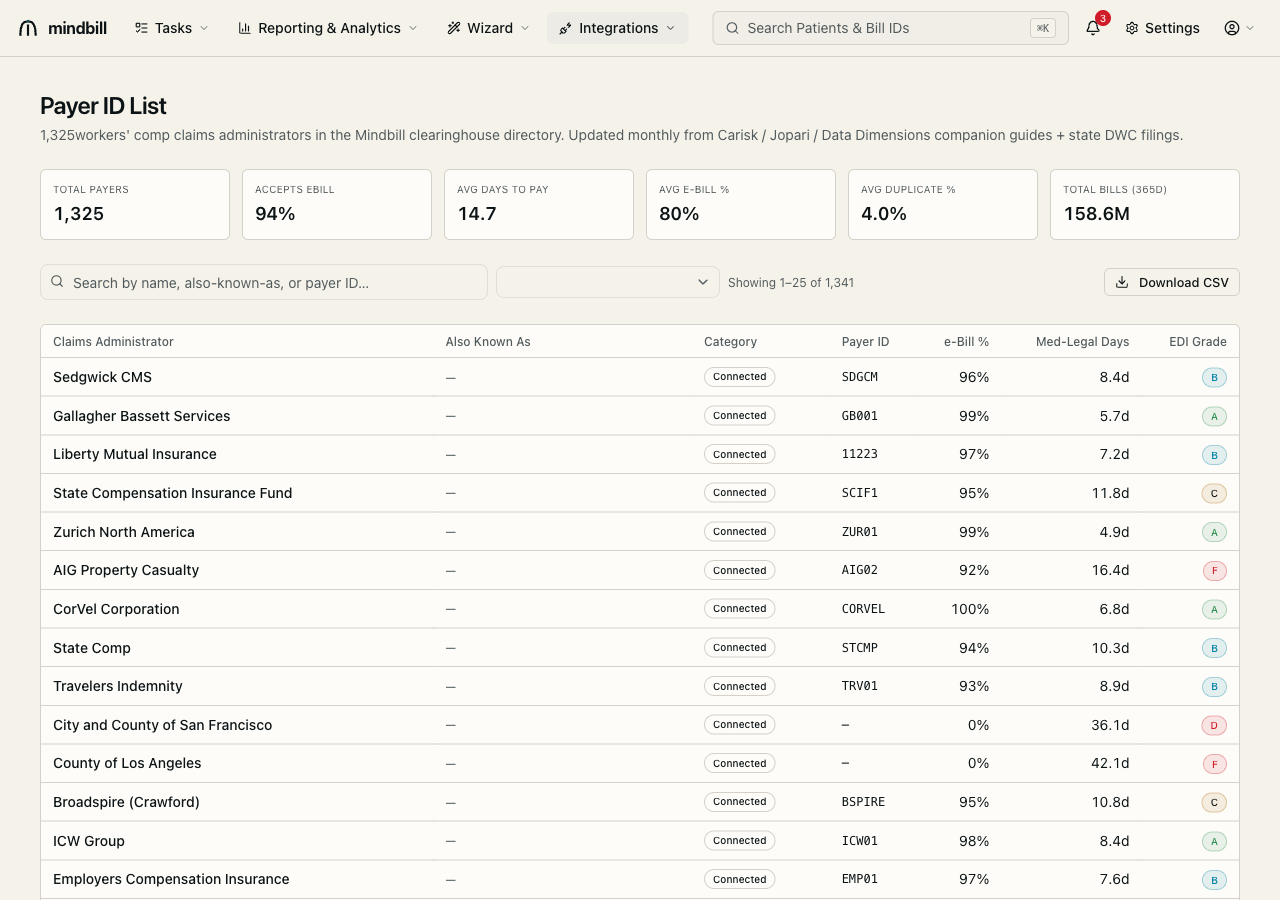Click the mindbill logo icon
The image size is (1280, 900).
28,28
